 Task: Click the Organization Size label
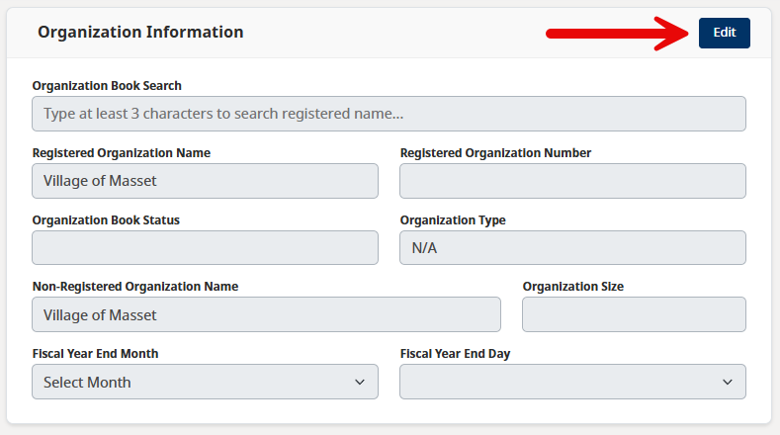[x=573, y=287]
